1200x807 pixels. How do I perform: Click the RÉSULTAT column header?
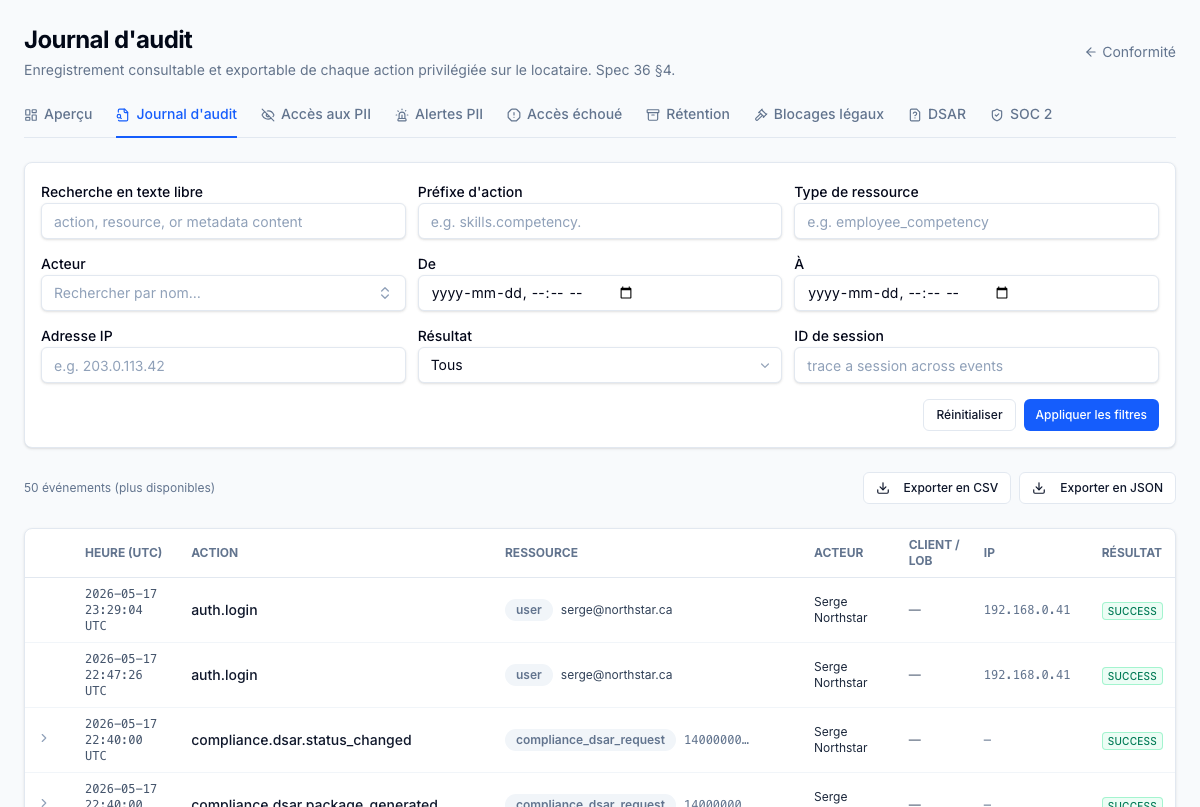1131,553
